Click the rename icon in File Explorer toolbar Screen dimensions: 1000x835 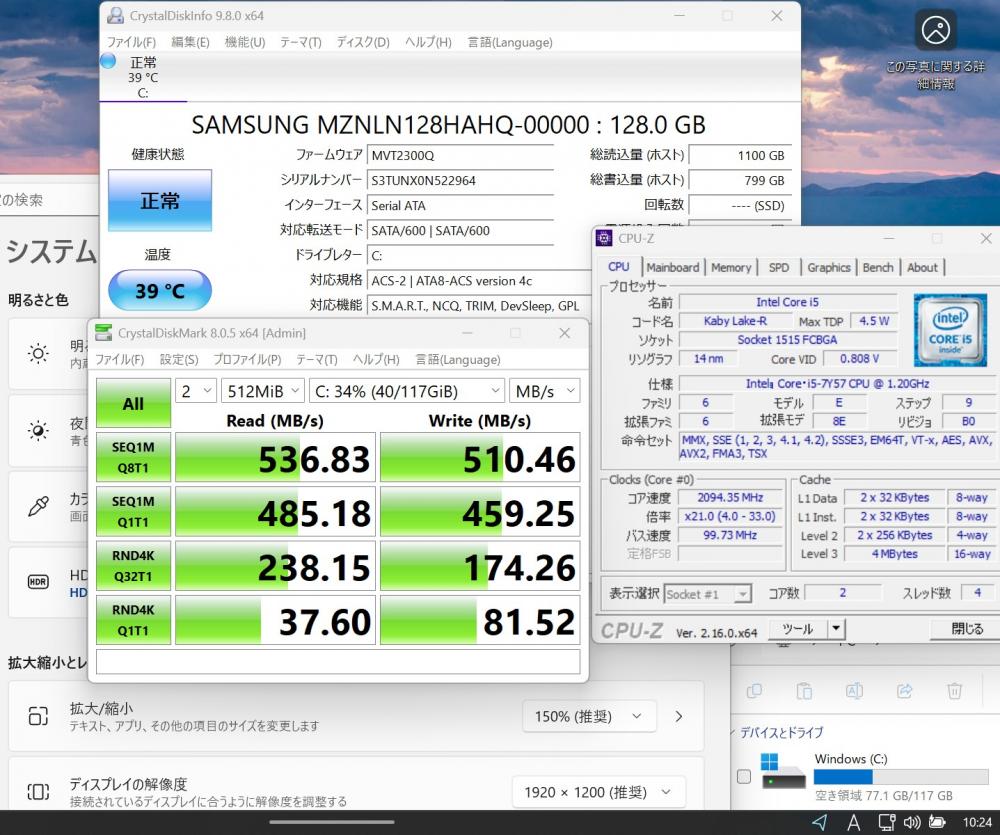pyautogui.click(x=854, y=691)
